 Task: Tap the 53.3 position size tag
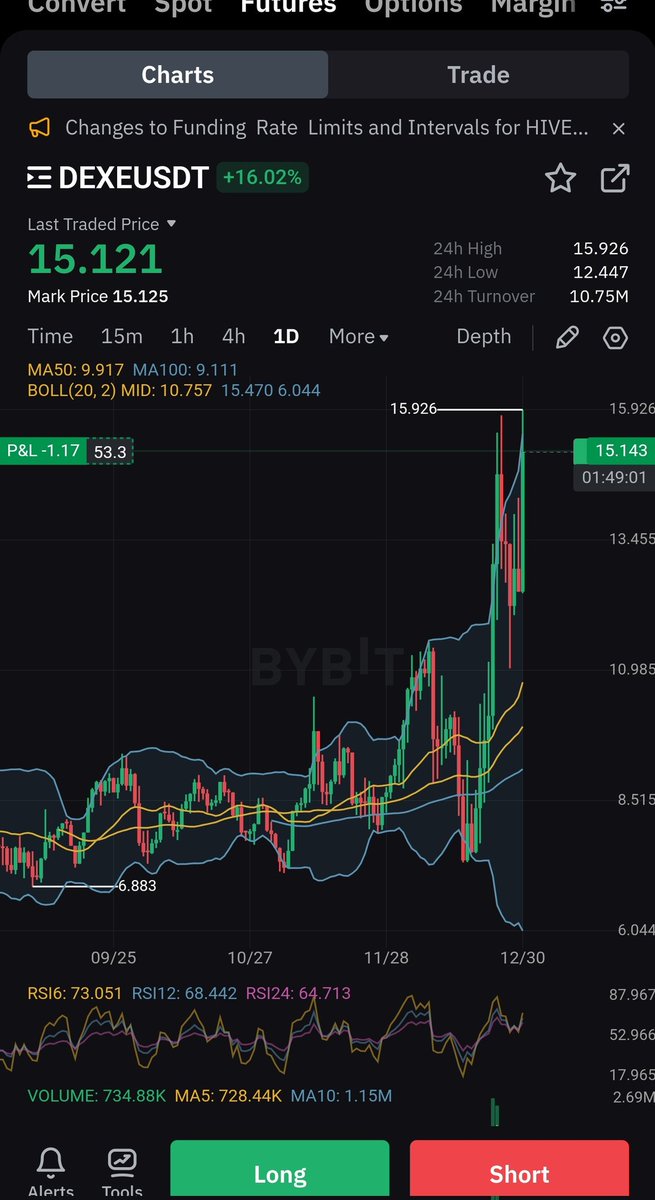tap(110, 452)
